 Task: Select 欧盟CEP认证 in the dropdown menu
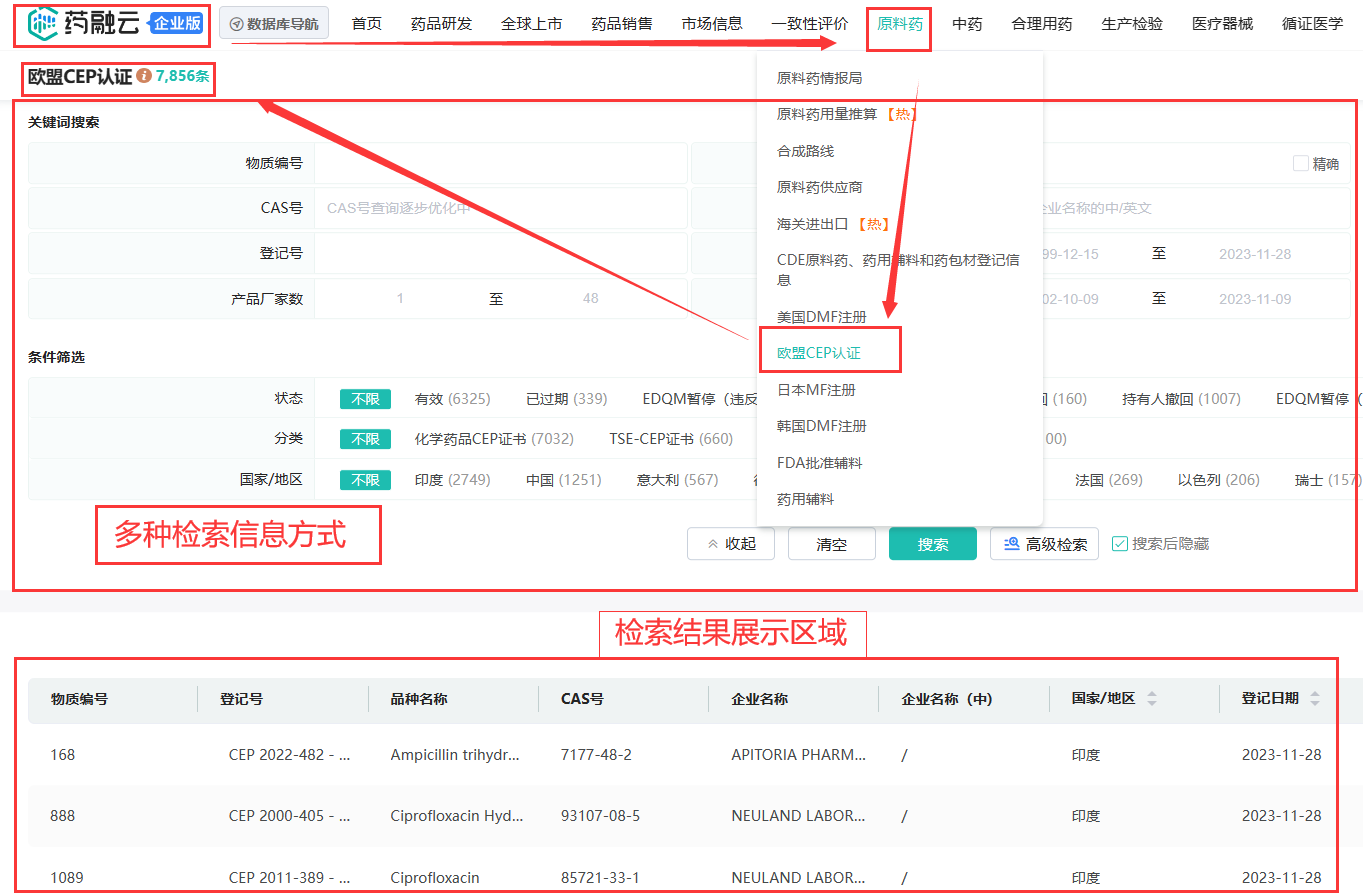819,353
